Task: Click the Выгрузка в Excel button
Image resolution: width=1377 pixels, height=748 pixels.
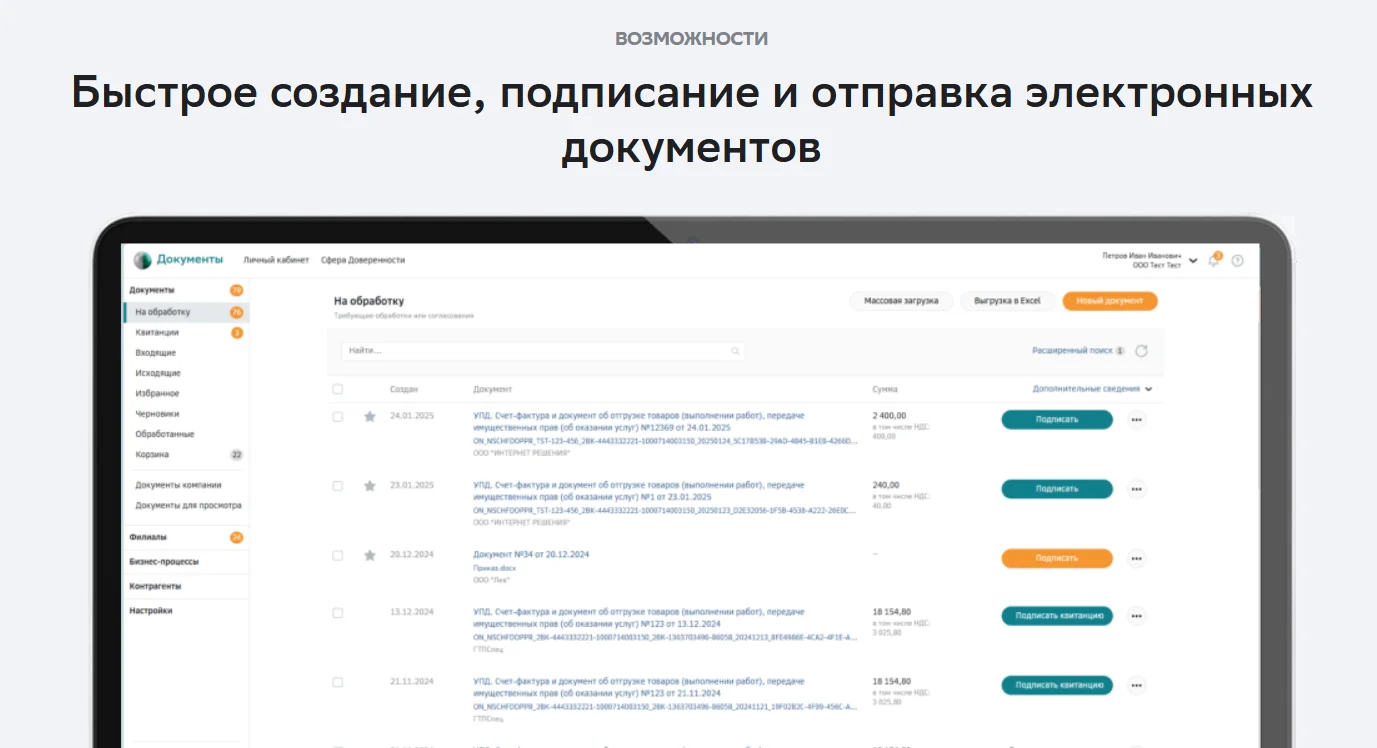Action: [x=1007, y=301]
